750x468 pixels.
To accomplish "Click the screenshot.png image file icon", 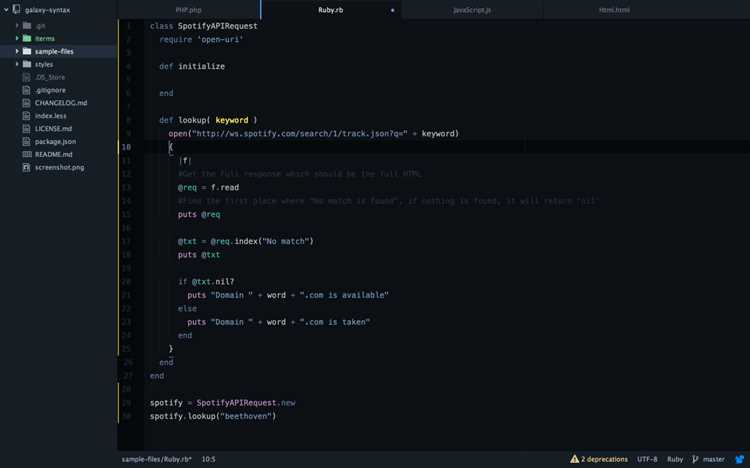I will [x=27, y=167].
